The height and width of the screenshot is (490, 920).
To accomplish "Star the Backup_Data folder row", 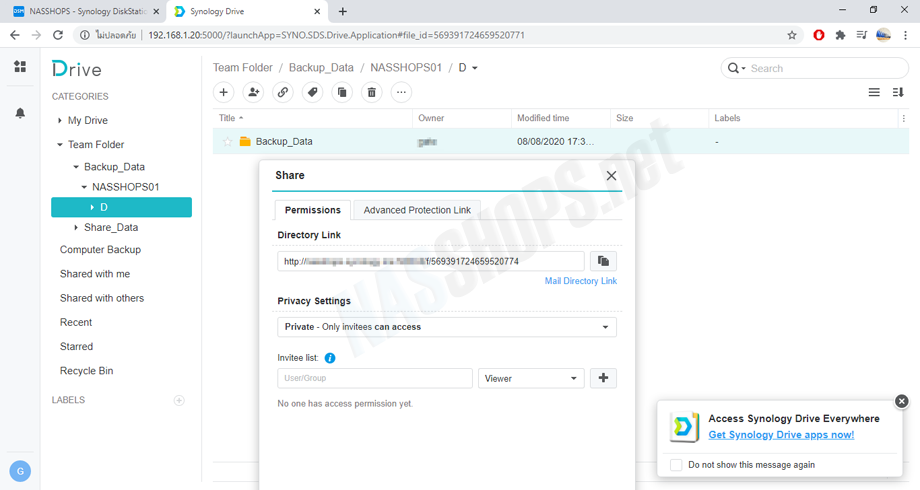I will (228, 141).
